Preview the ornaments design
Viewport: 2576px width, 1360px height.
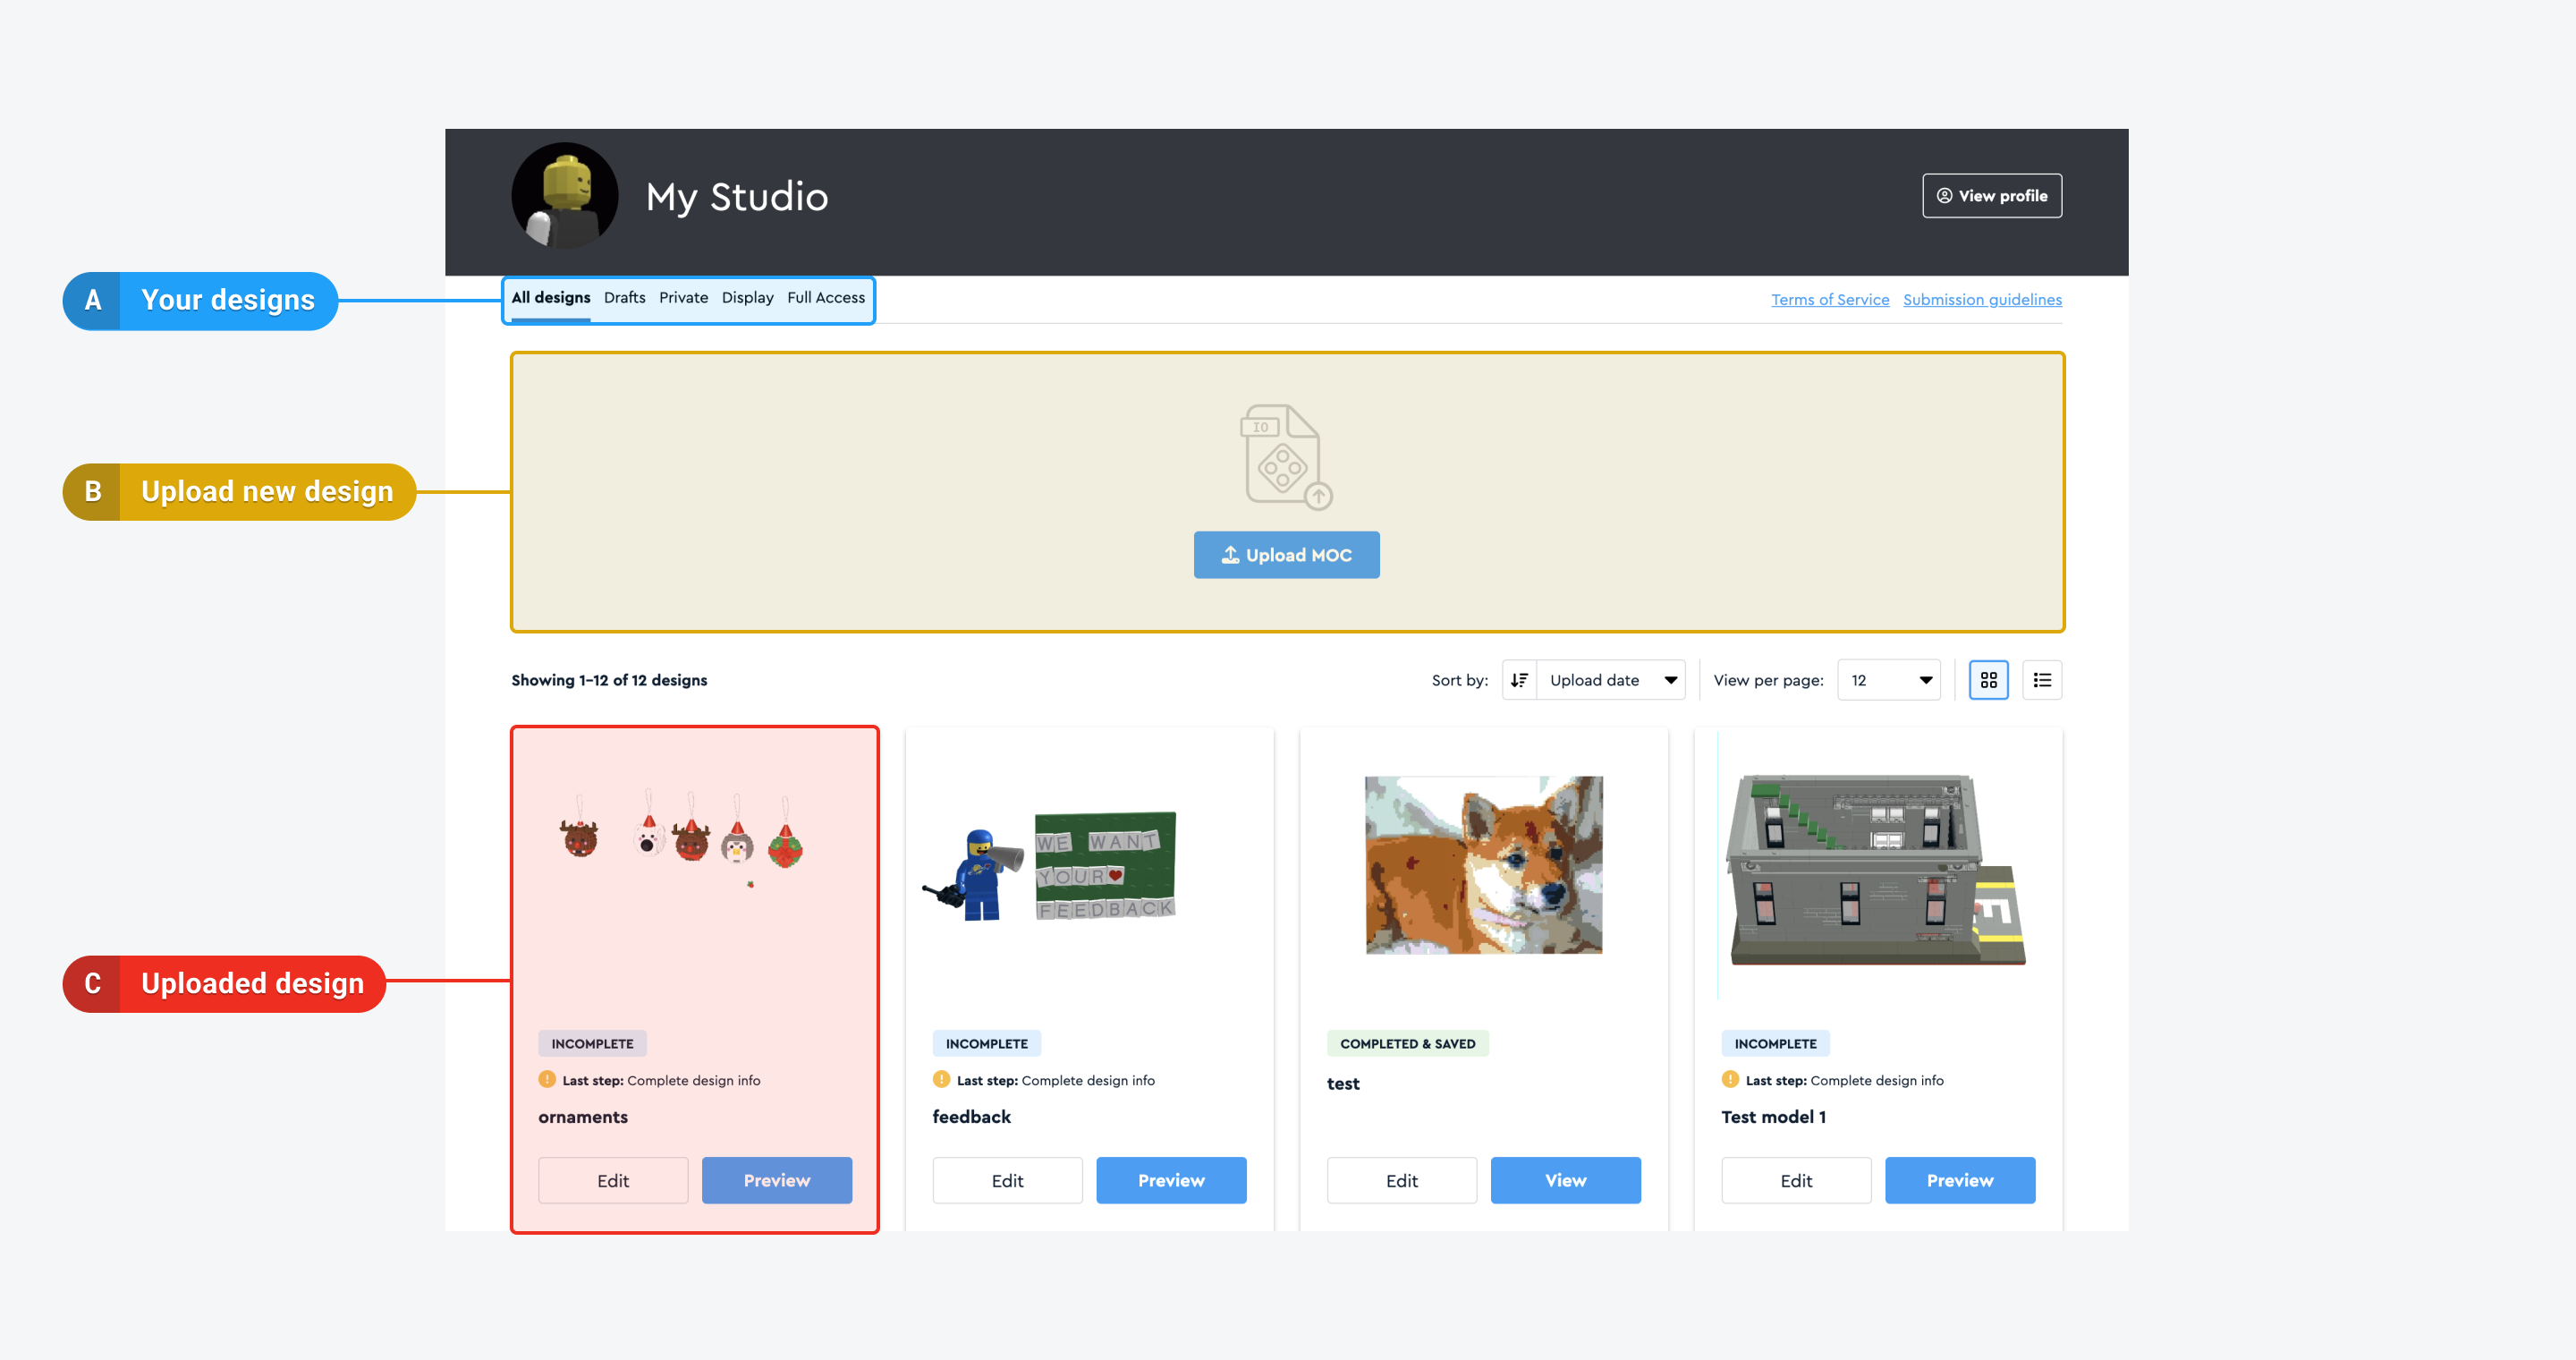coord(777,1181)
